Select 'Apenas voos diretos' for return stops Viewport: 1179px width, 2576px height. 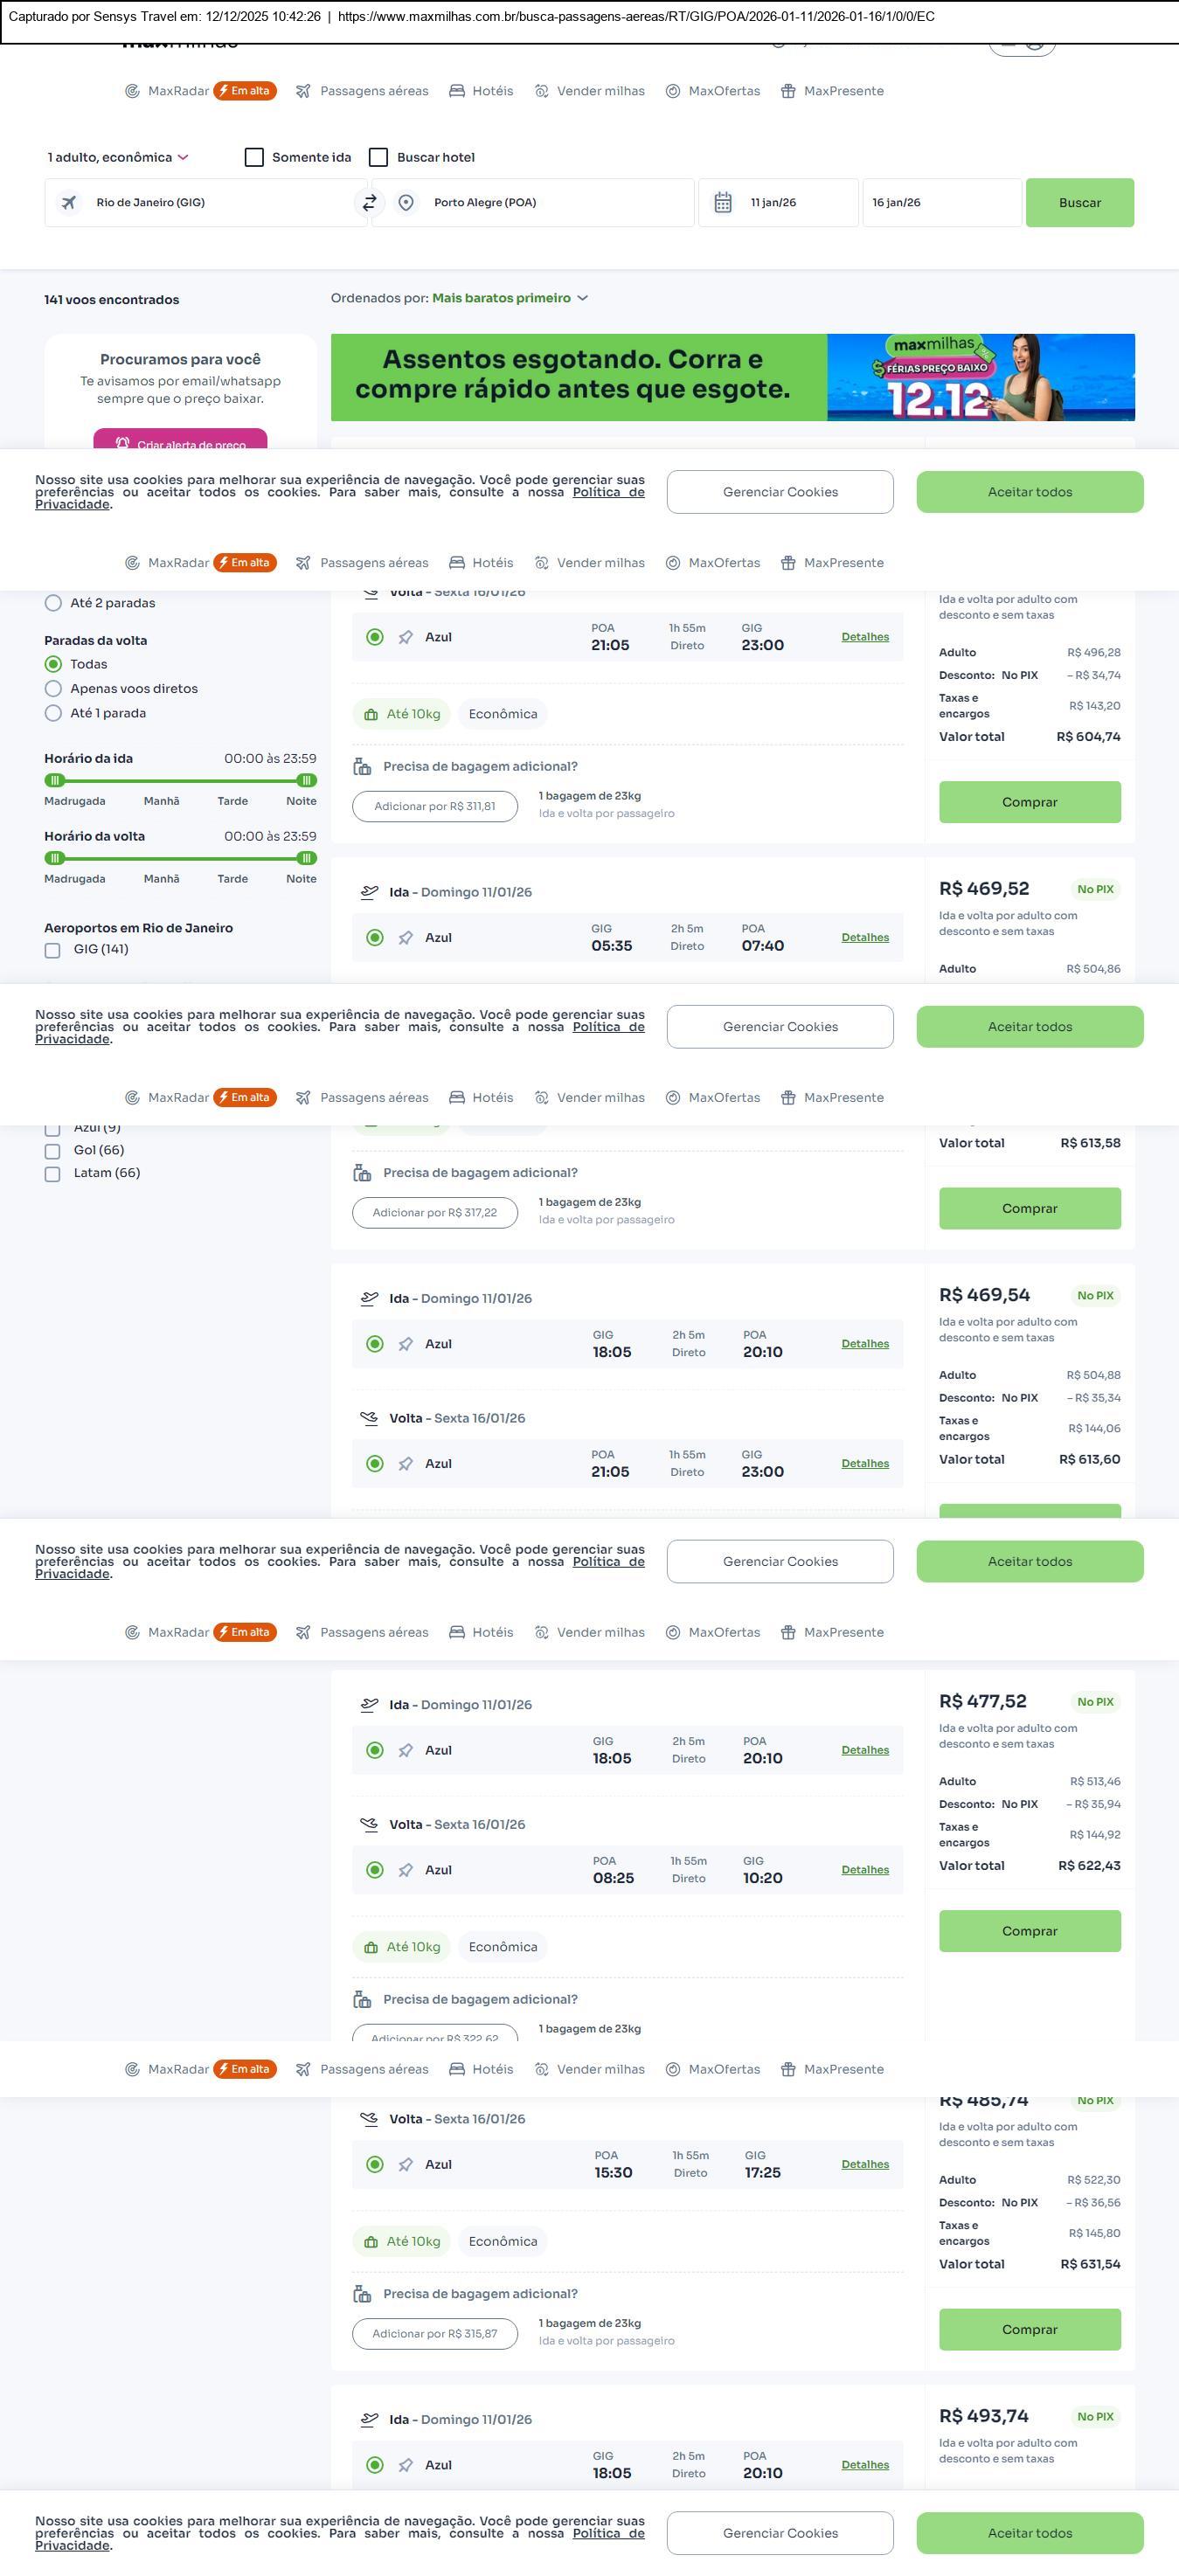tap(54, 689)
